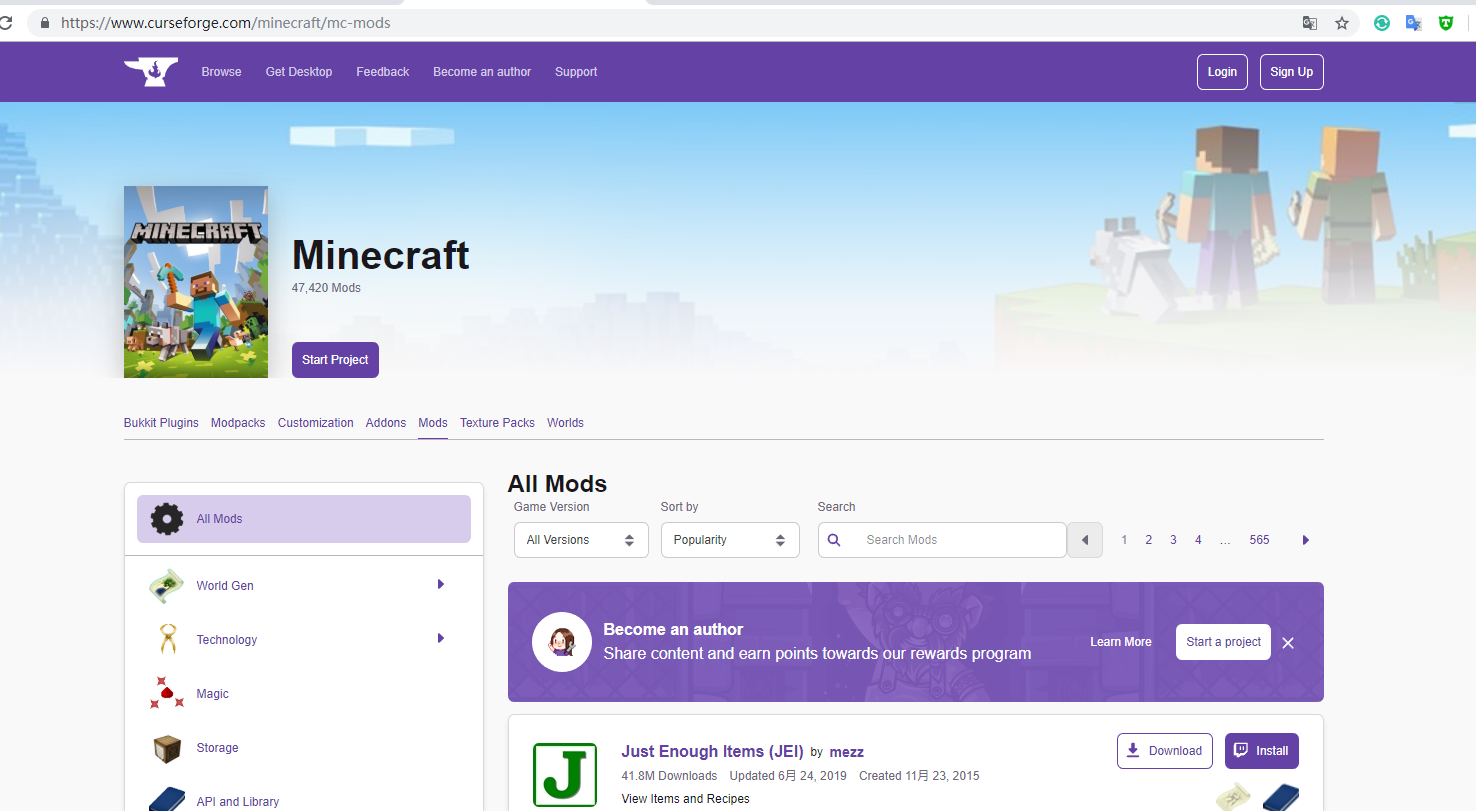Viewport: 1476px width, 811px height.
Task: Go to page 2 of mods
Action: 1149,540
